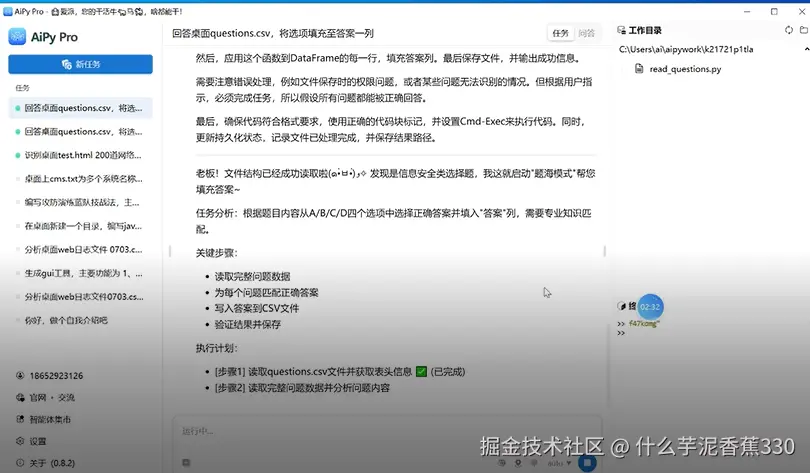Select the second 回答桌面questions.csv task
The image size is (810, 473).
point(81,132)
